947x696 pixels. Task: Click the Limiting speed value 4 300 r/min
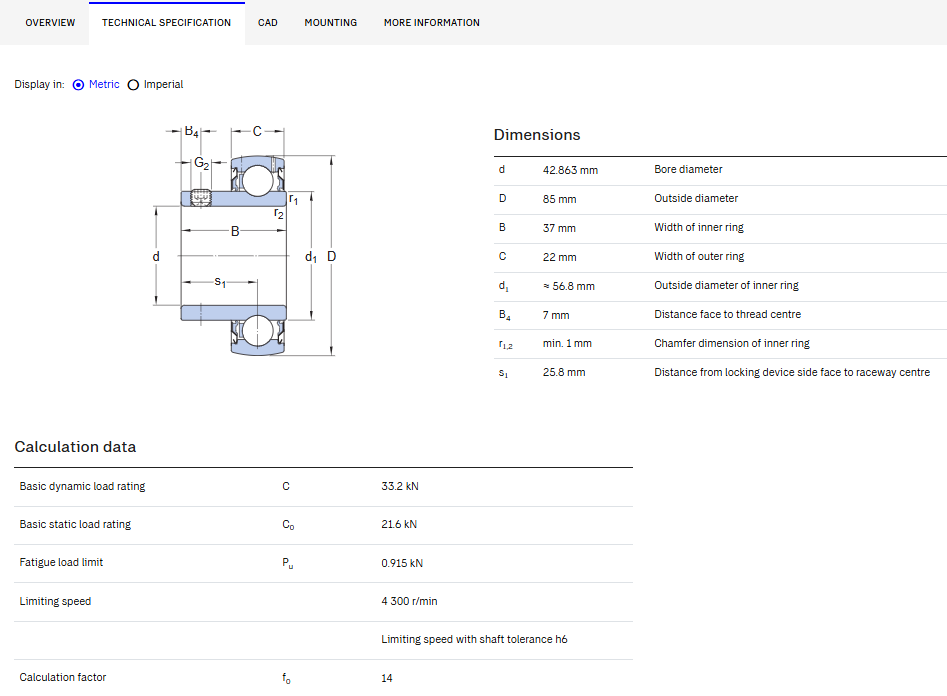409,602
